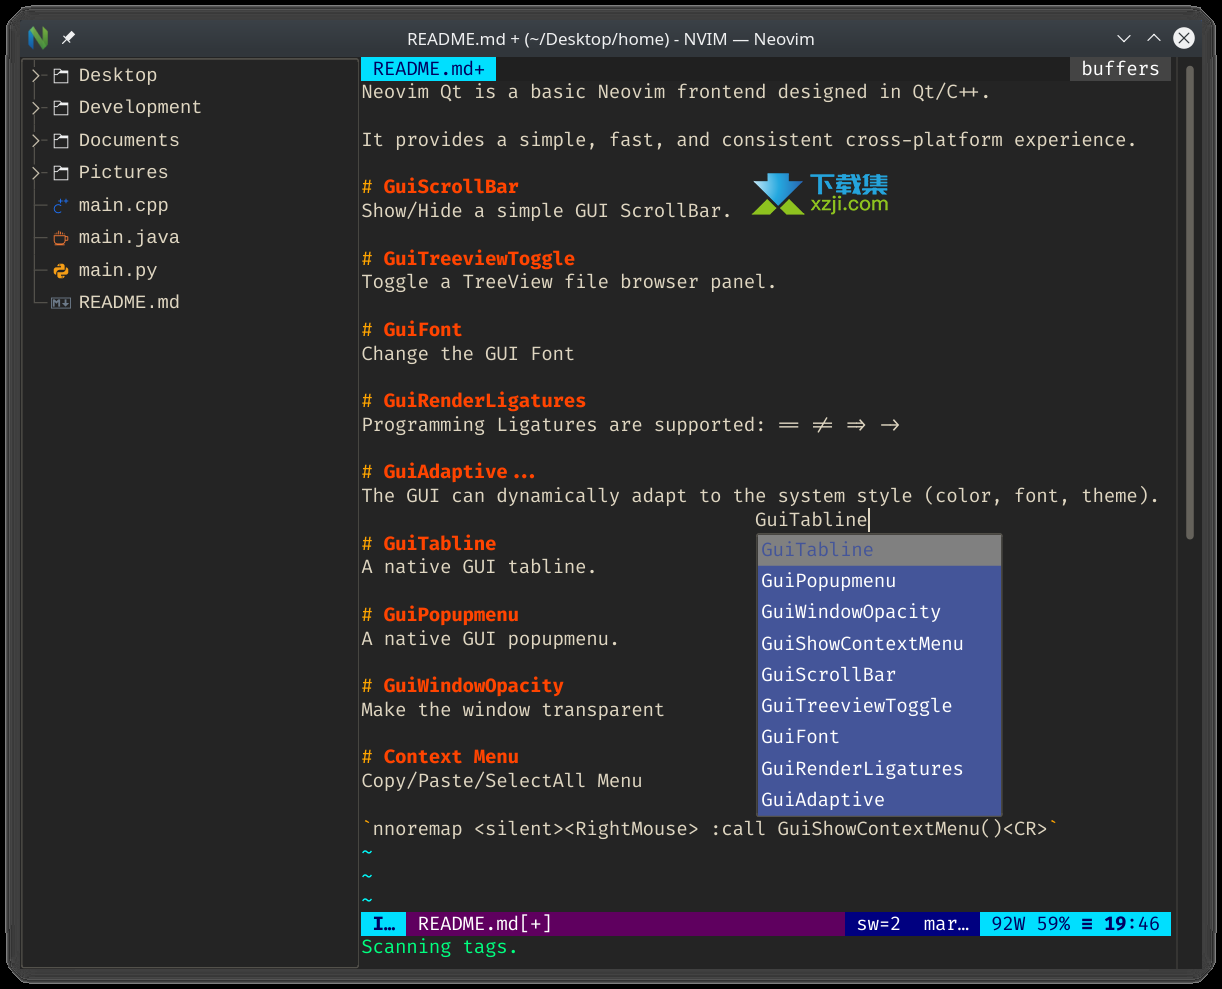Open README.md from the tree view
This screenshot has height=989, width=1222.
[129, 303]
